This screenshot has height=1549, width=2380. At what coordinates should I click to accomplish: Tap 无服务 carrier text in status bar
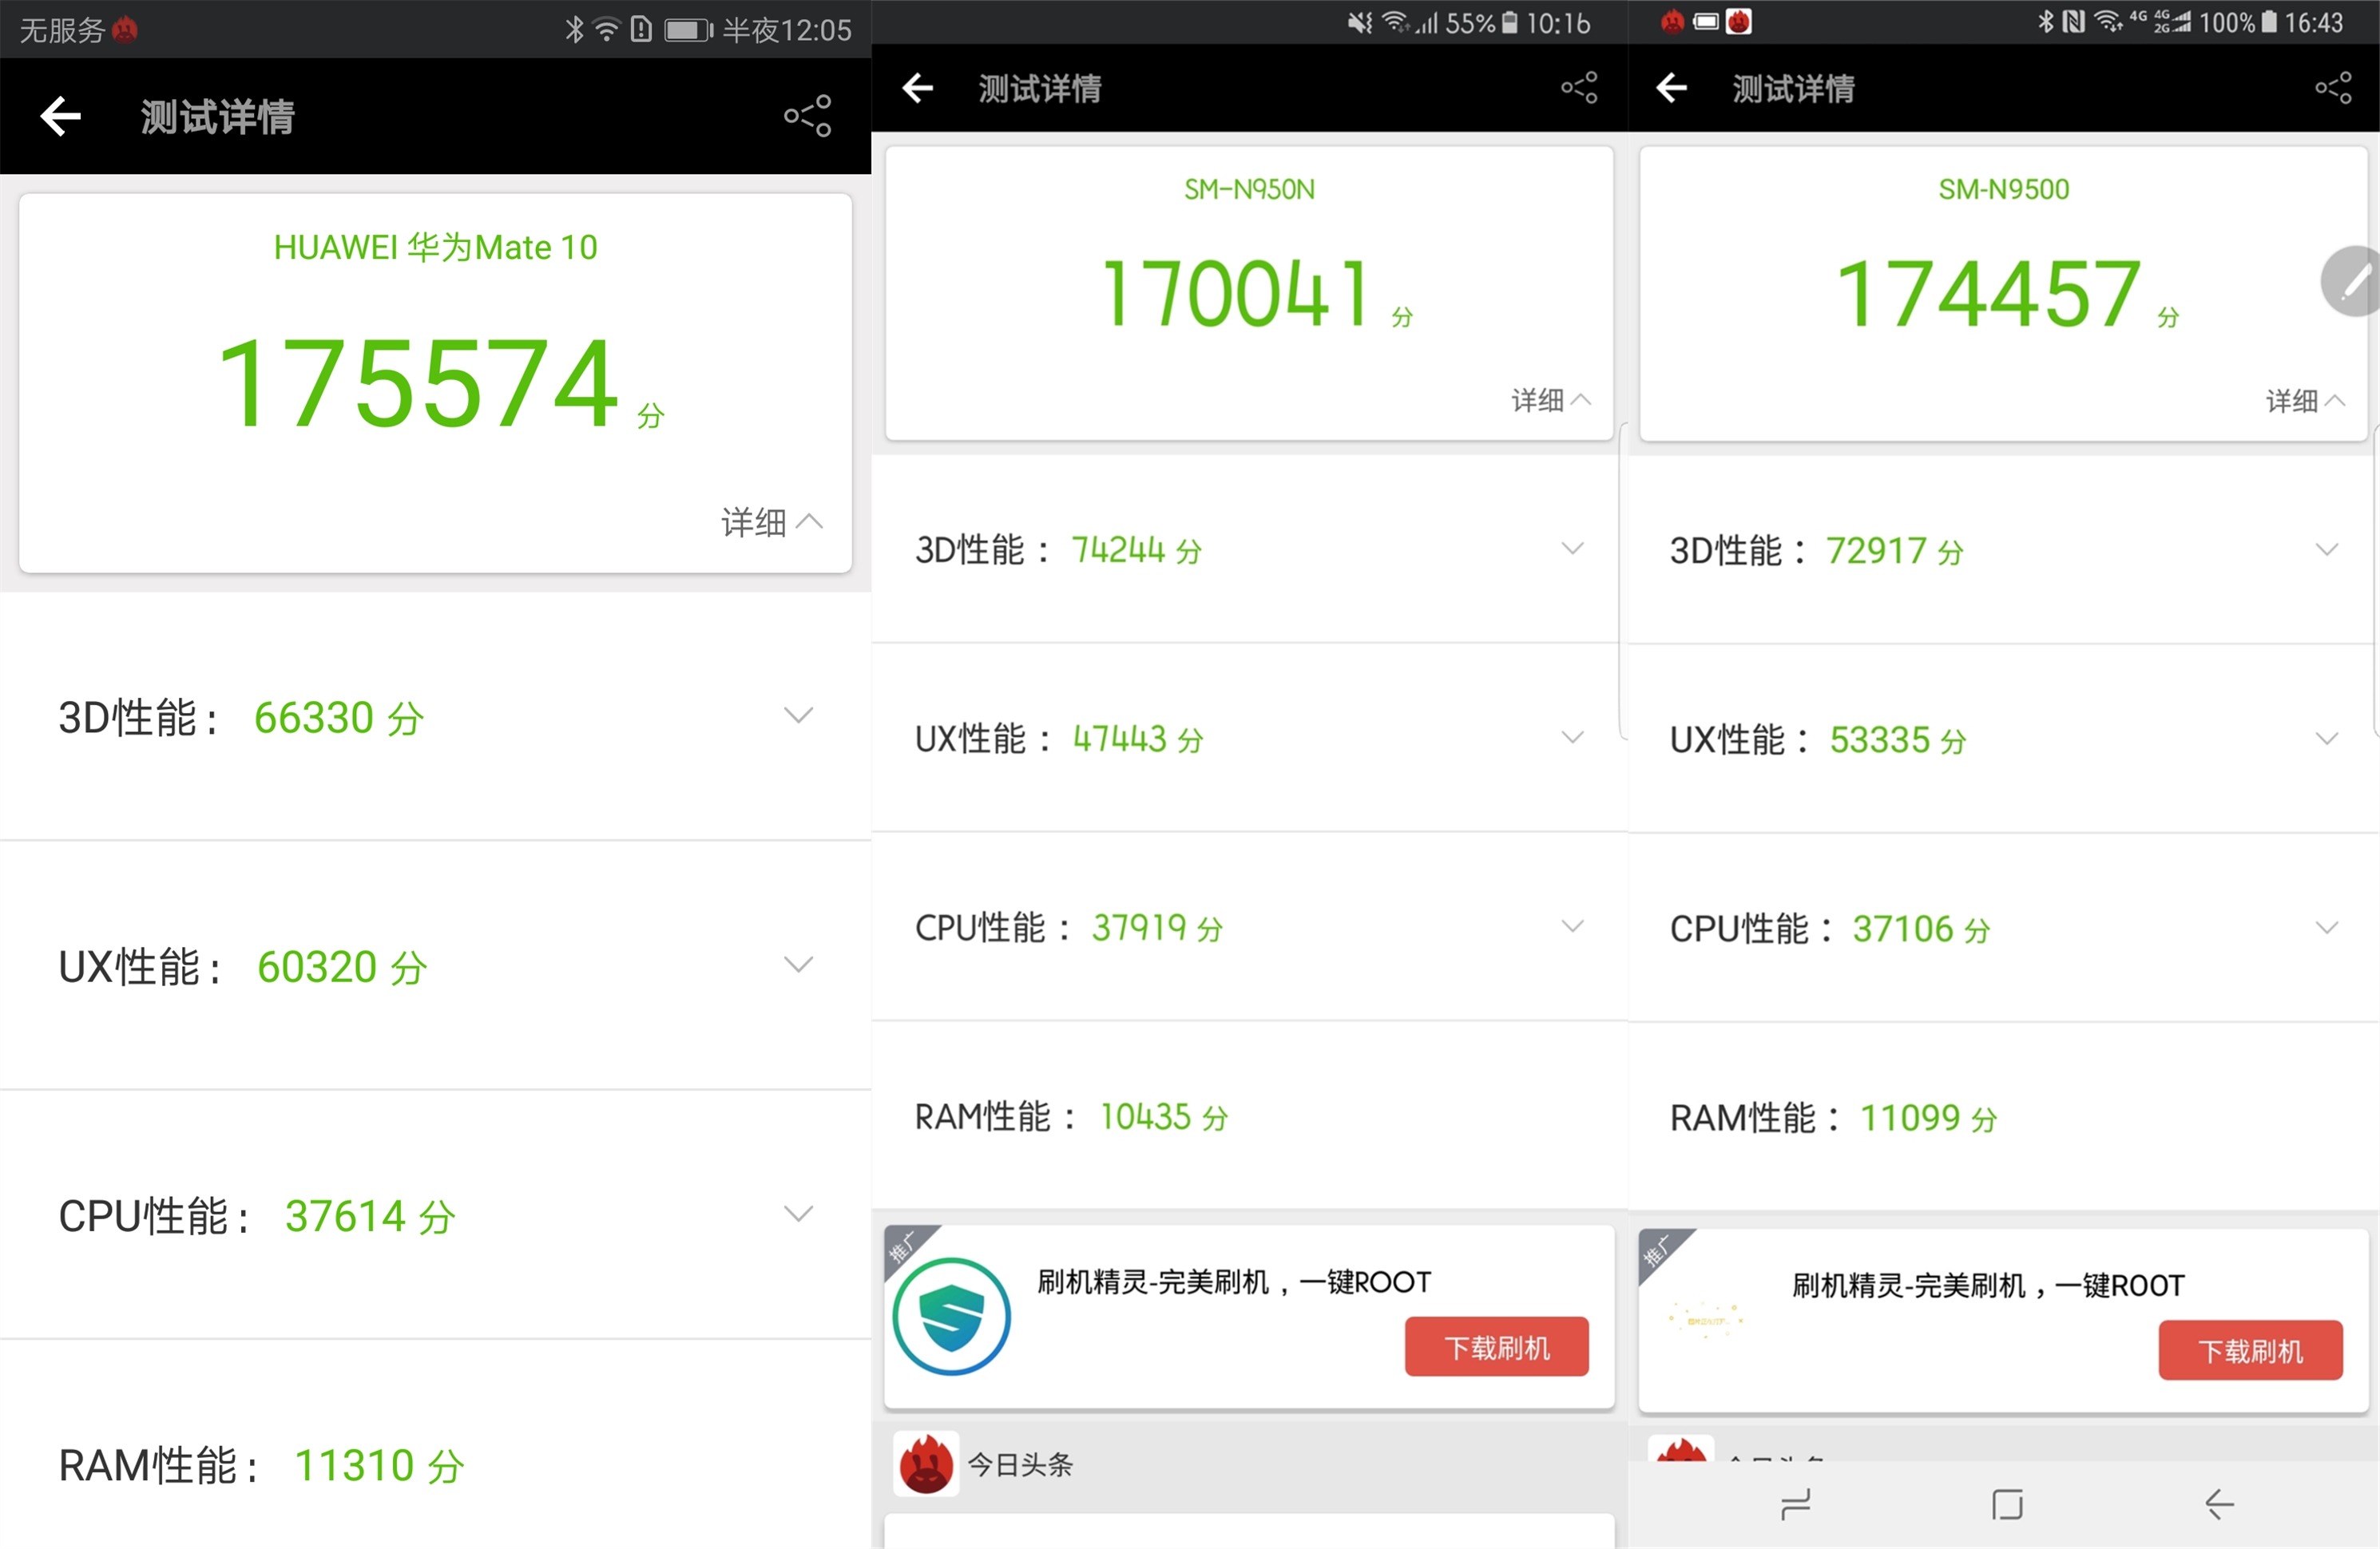pyautogui.click(x=62, y=30)
